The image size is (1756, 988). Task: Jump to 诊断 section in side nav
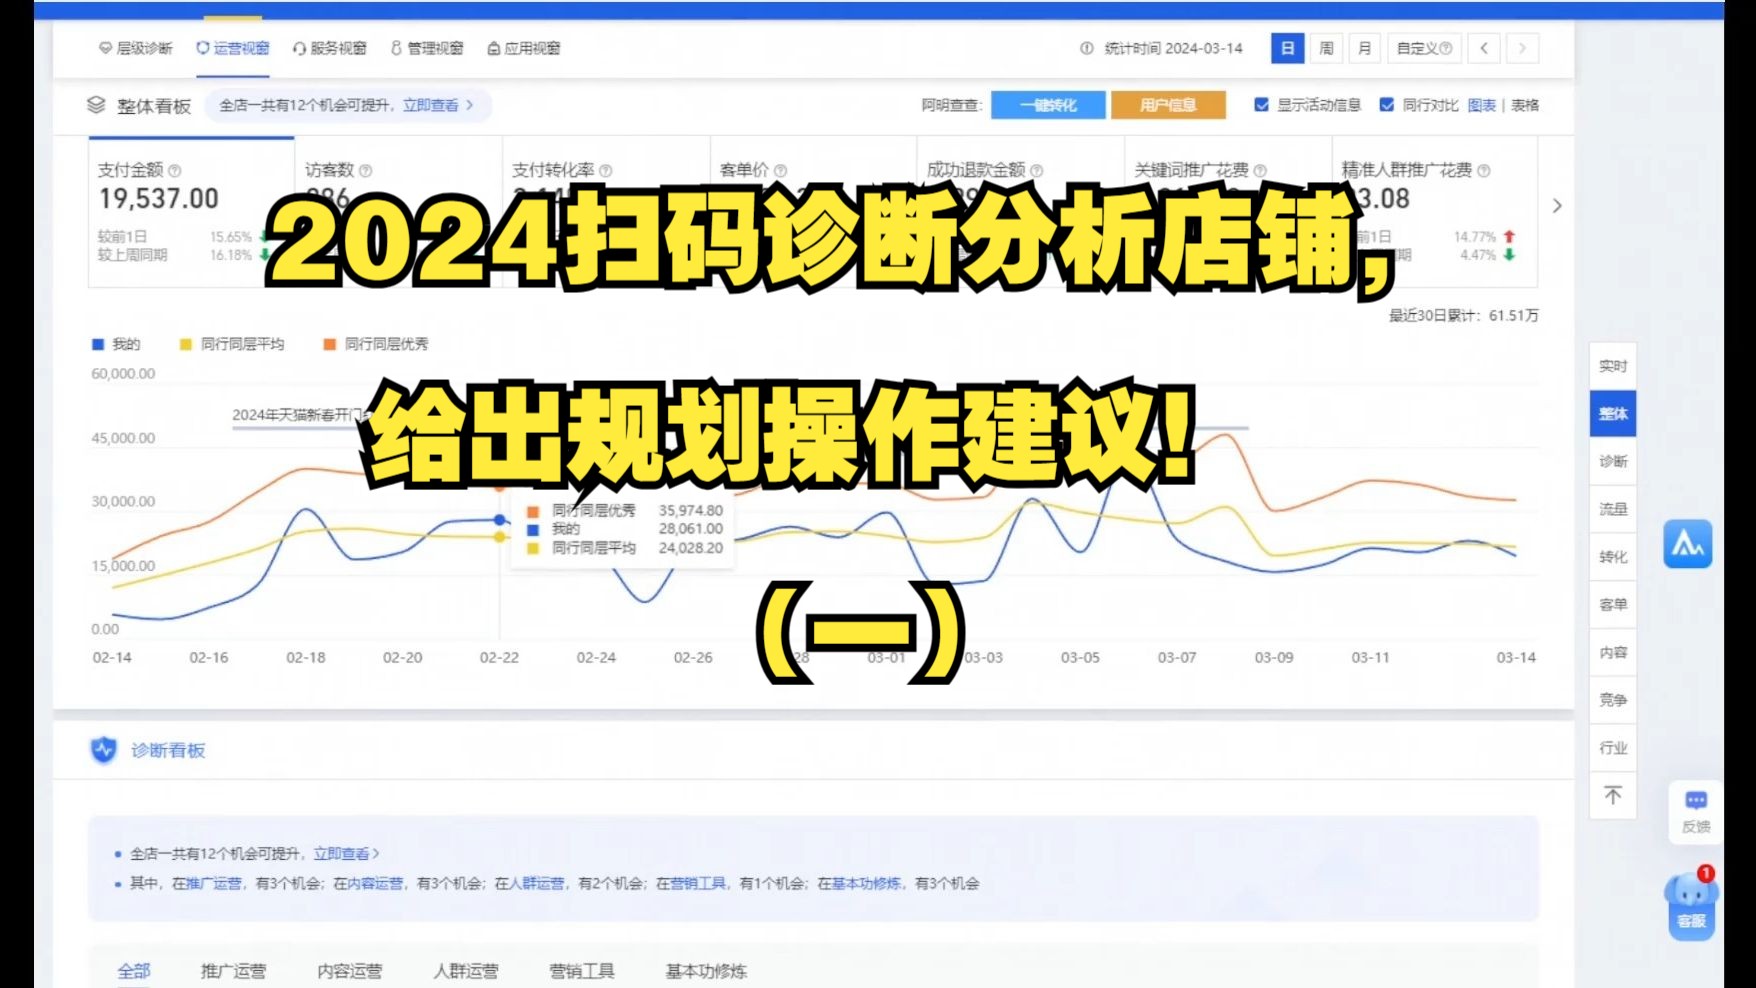click(1613, 461)
